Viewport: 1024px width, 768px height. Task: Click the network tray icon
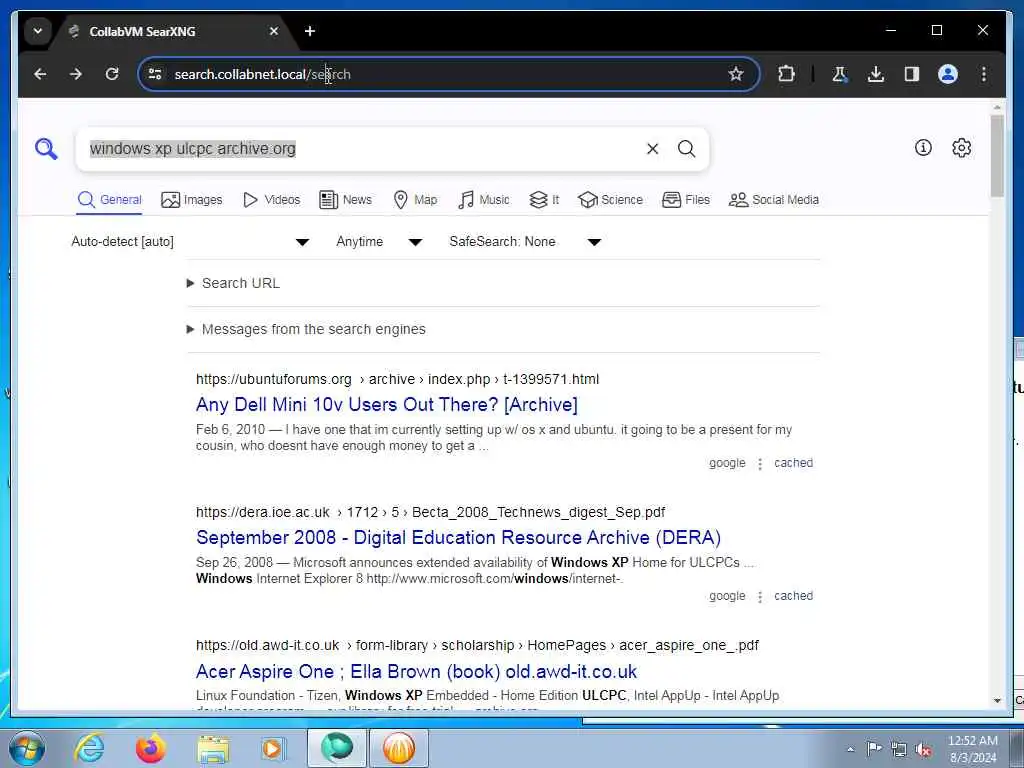point(899,750)
